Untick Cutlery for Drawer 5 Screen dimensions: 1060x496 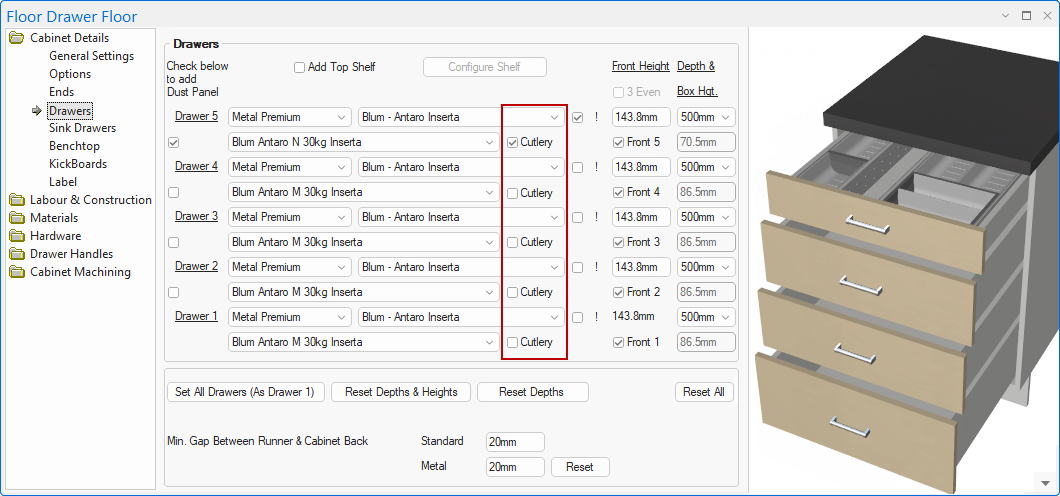512,143
